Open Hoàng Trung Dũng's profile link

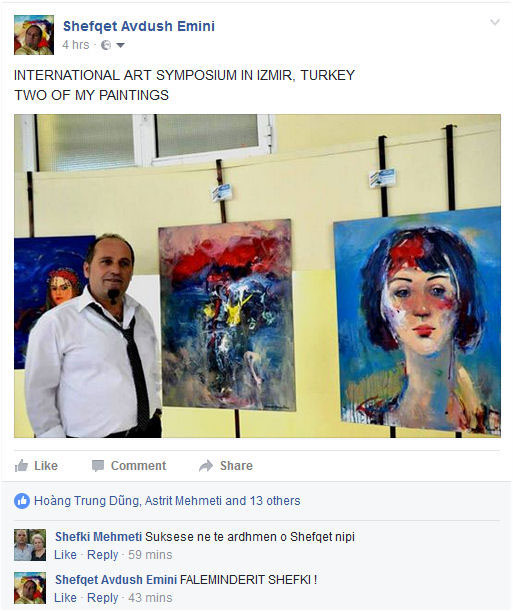[x=87, y=501]
